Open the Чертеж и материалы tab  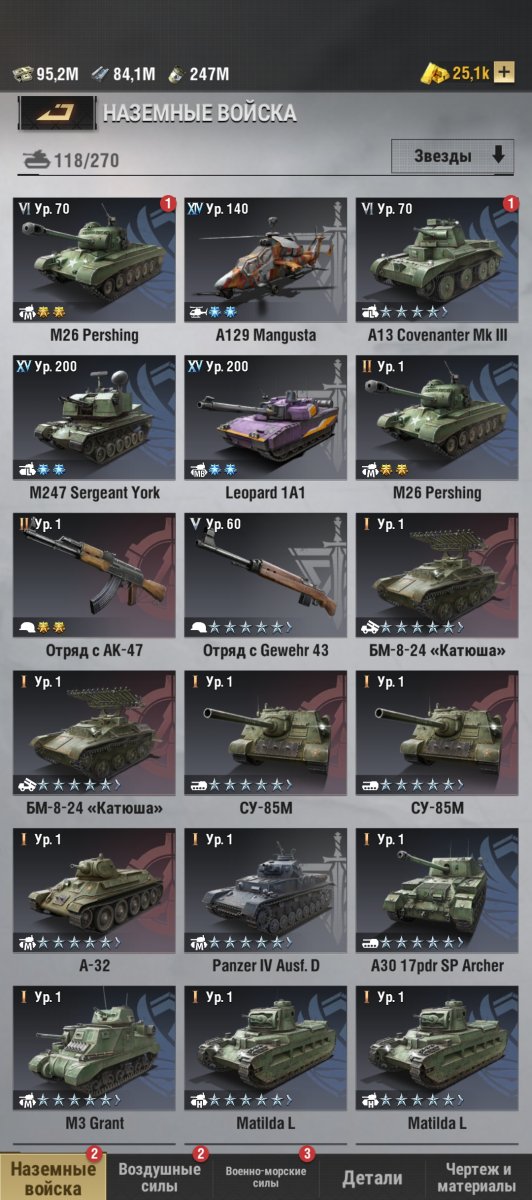pos(477,1177)
